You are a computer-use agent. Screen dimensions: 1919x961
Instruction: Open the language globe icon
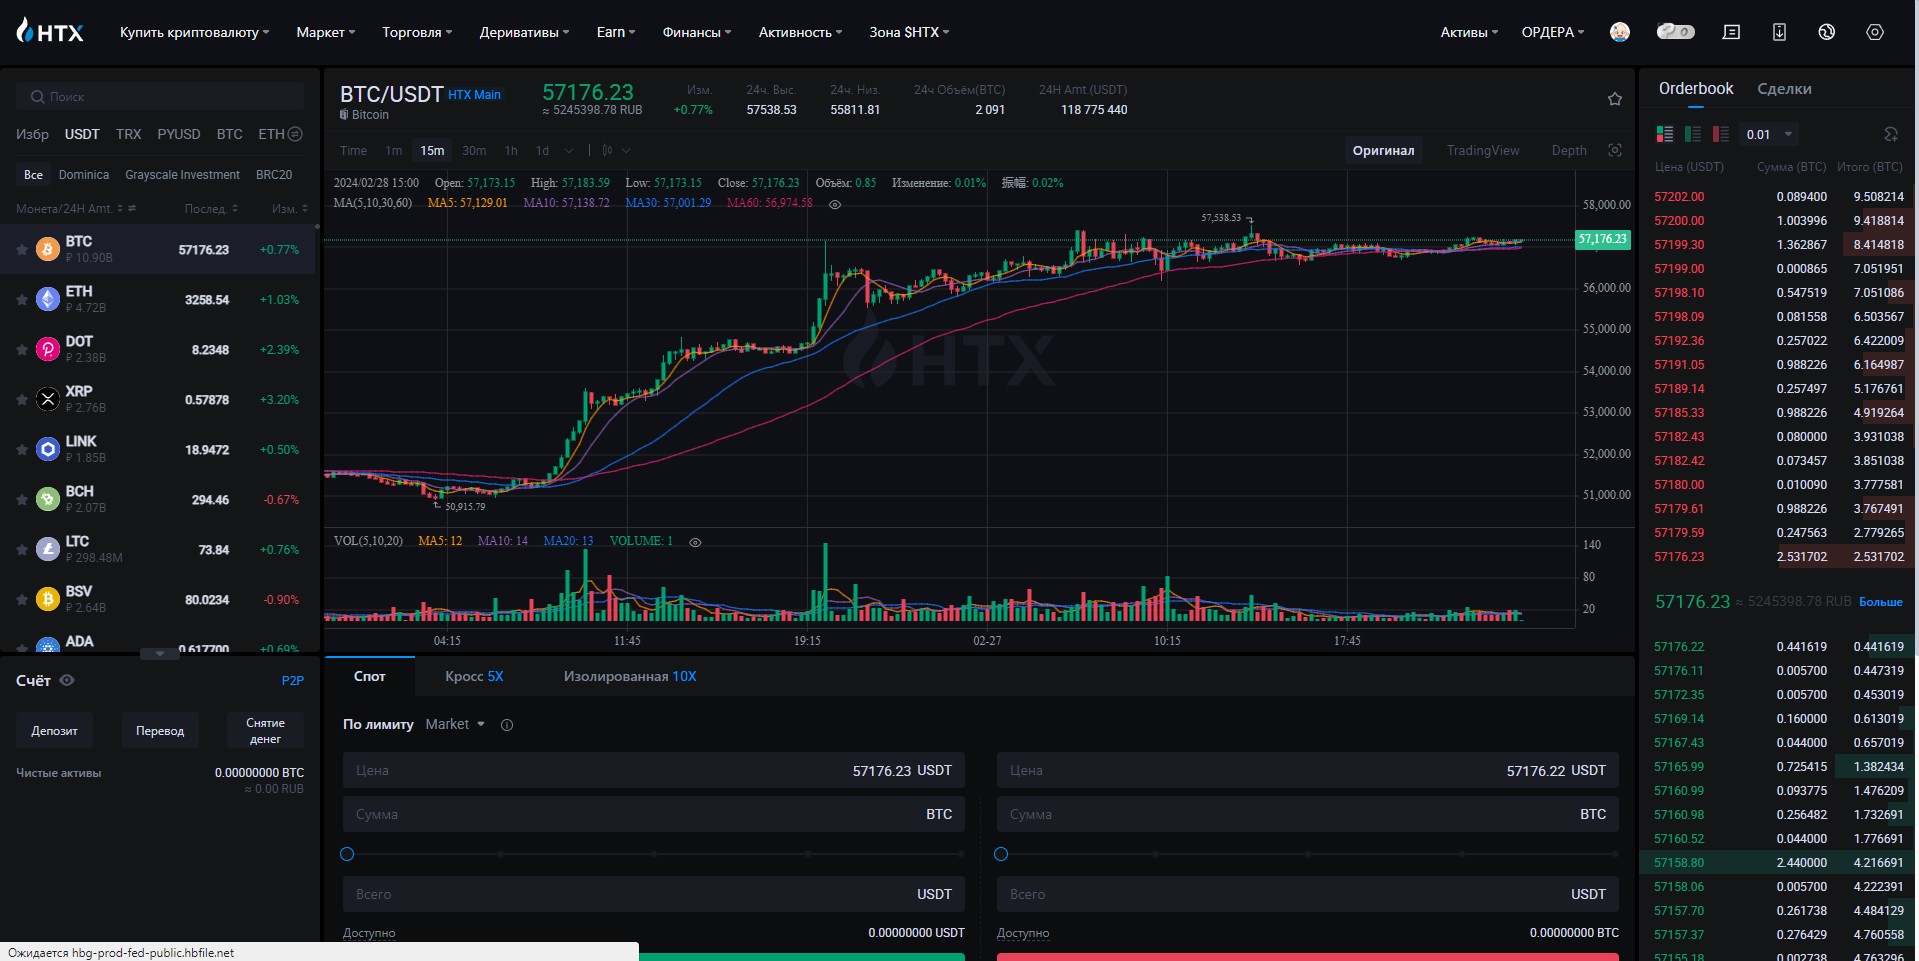click(x=1827, y=32)
